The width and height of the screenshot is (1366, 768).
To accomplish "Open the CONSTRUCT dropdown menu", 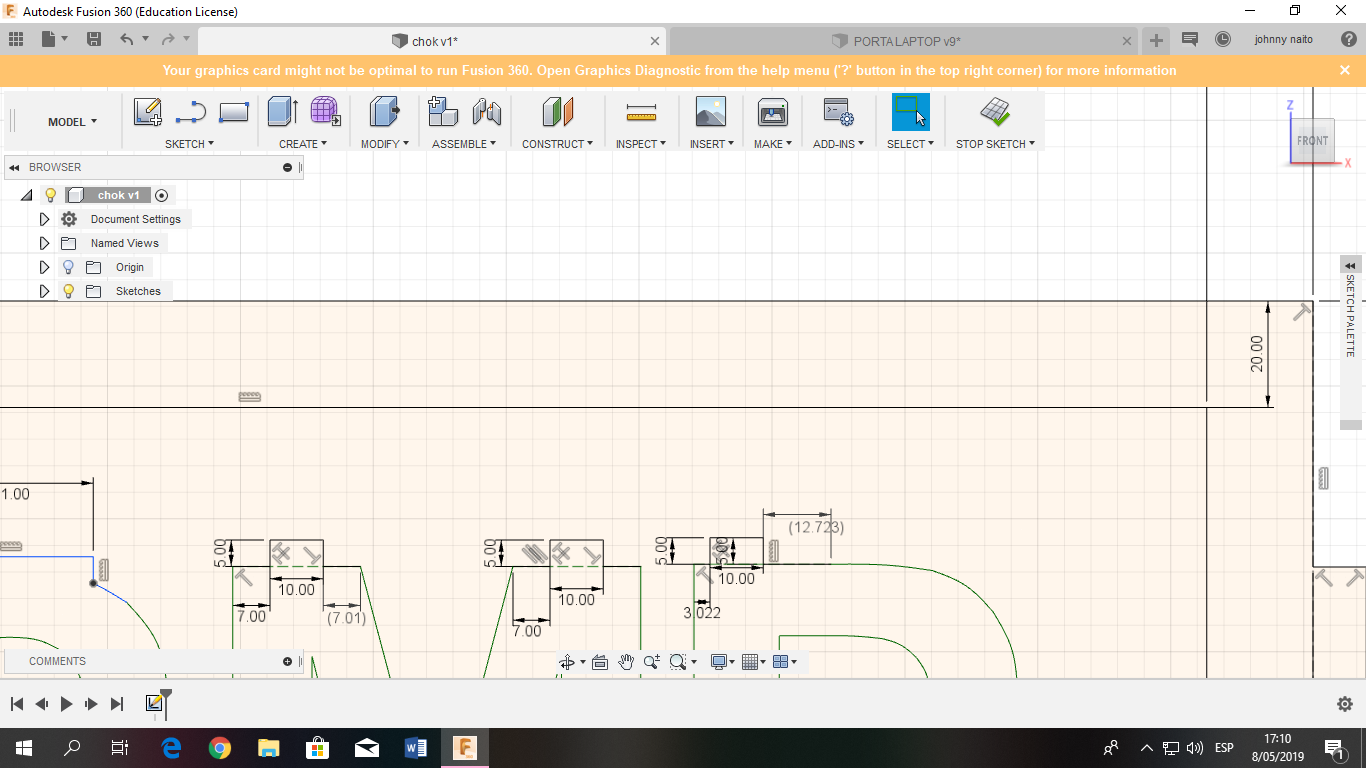I will 558,144.
